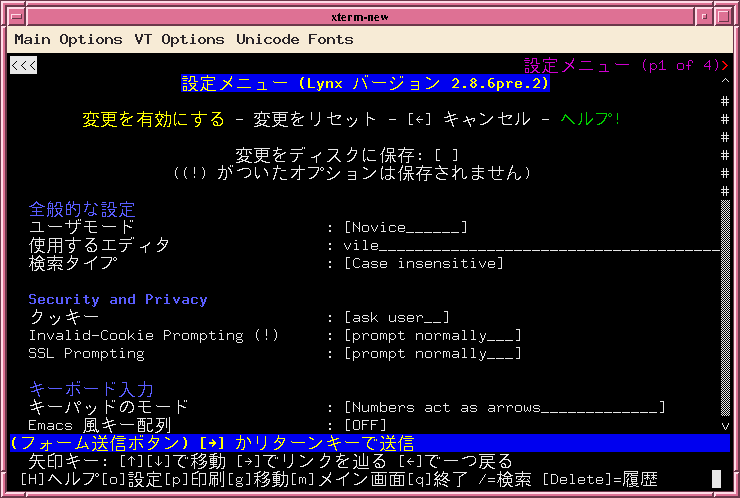Open the Main Options menu
The image size is (740, 498).
67,39
